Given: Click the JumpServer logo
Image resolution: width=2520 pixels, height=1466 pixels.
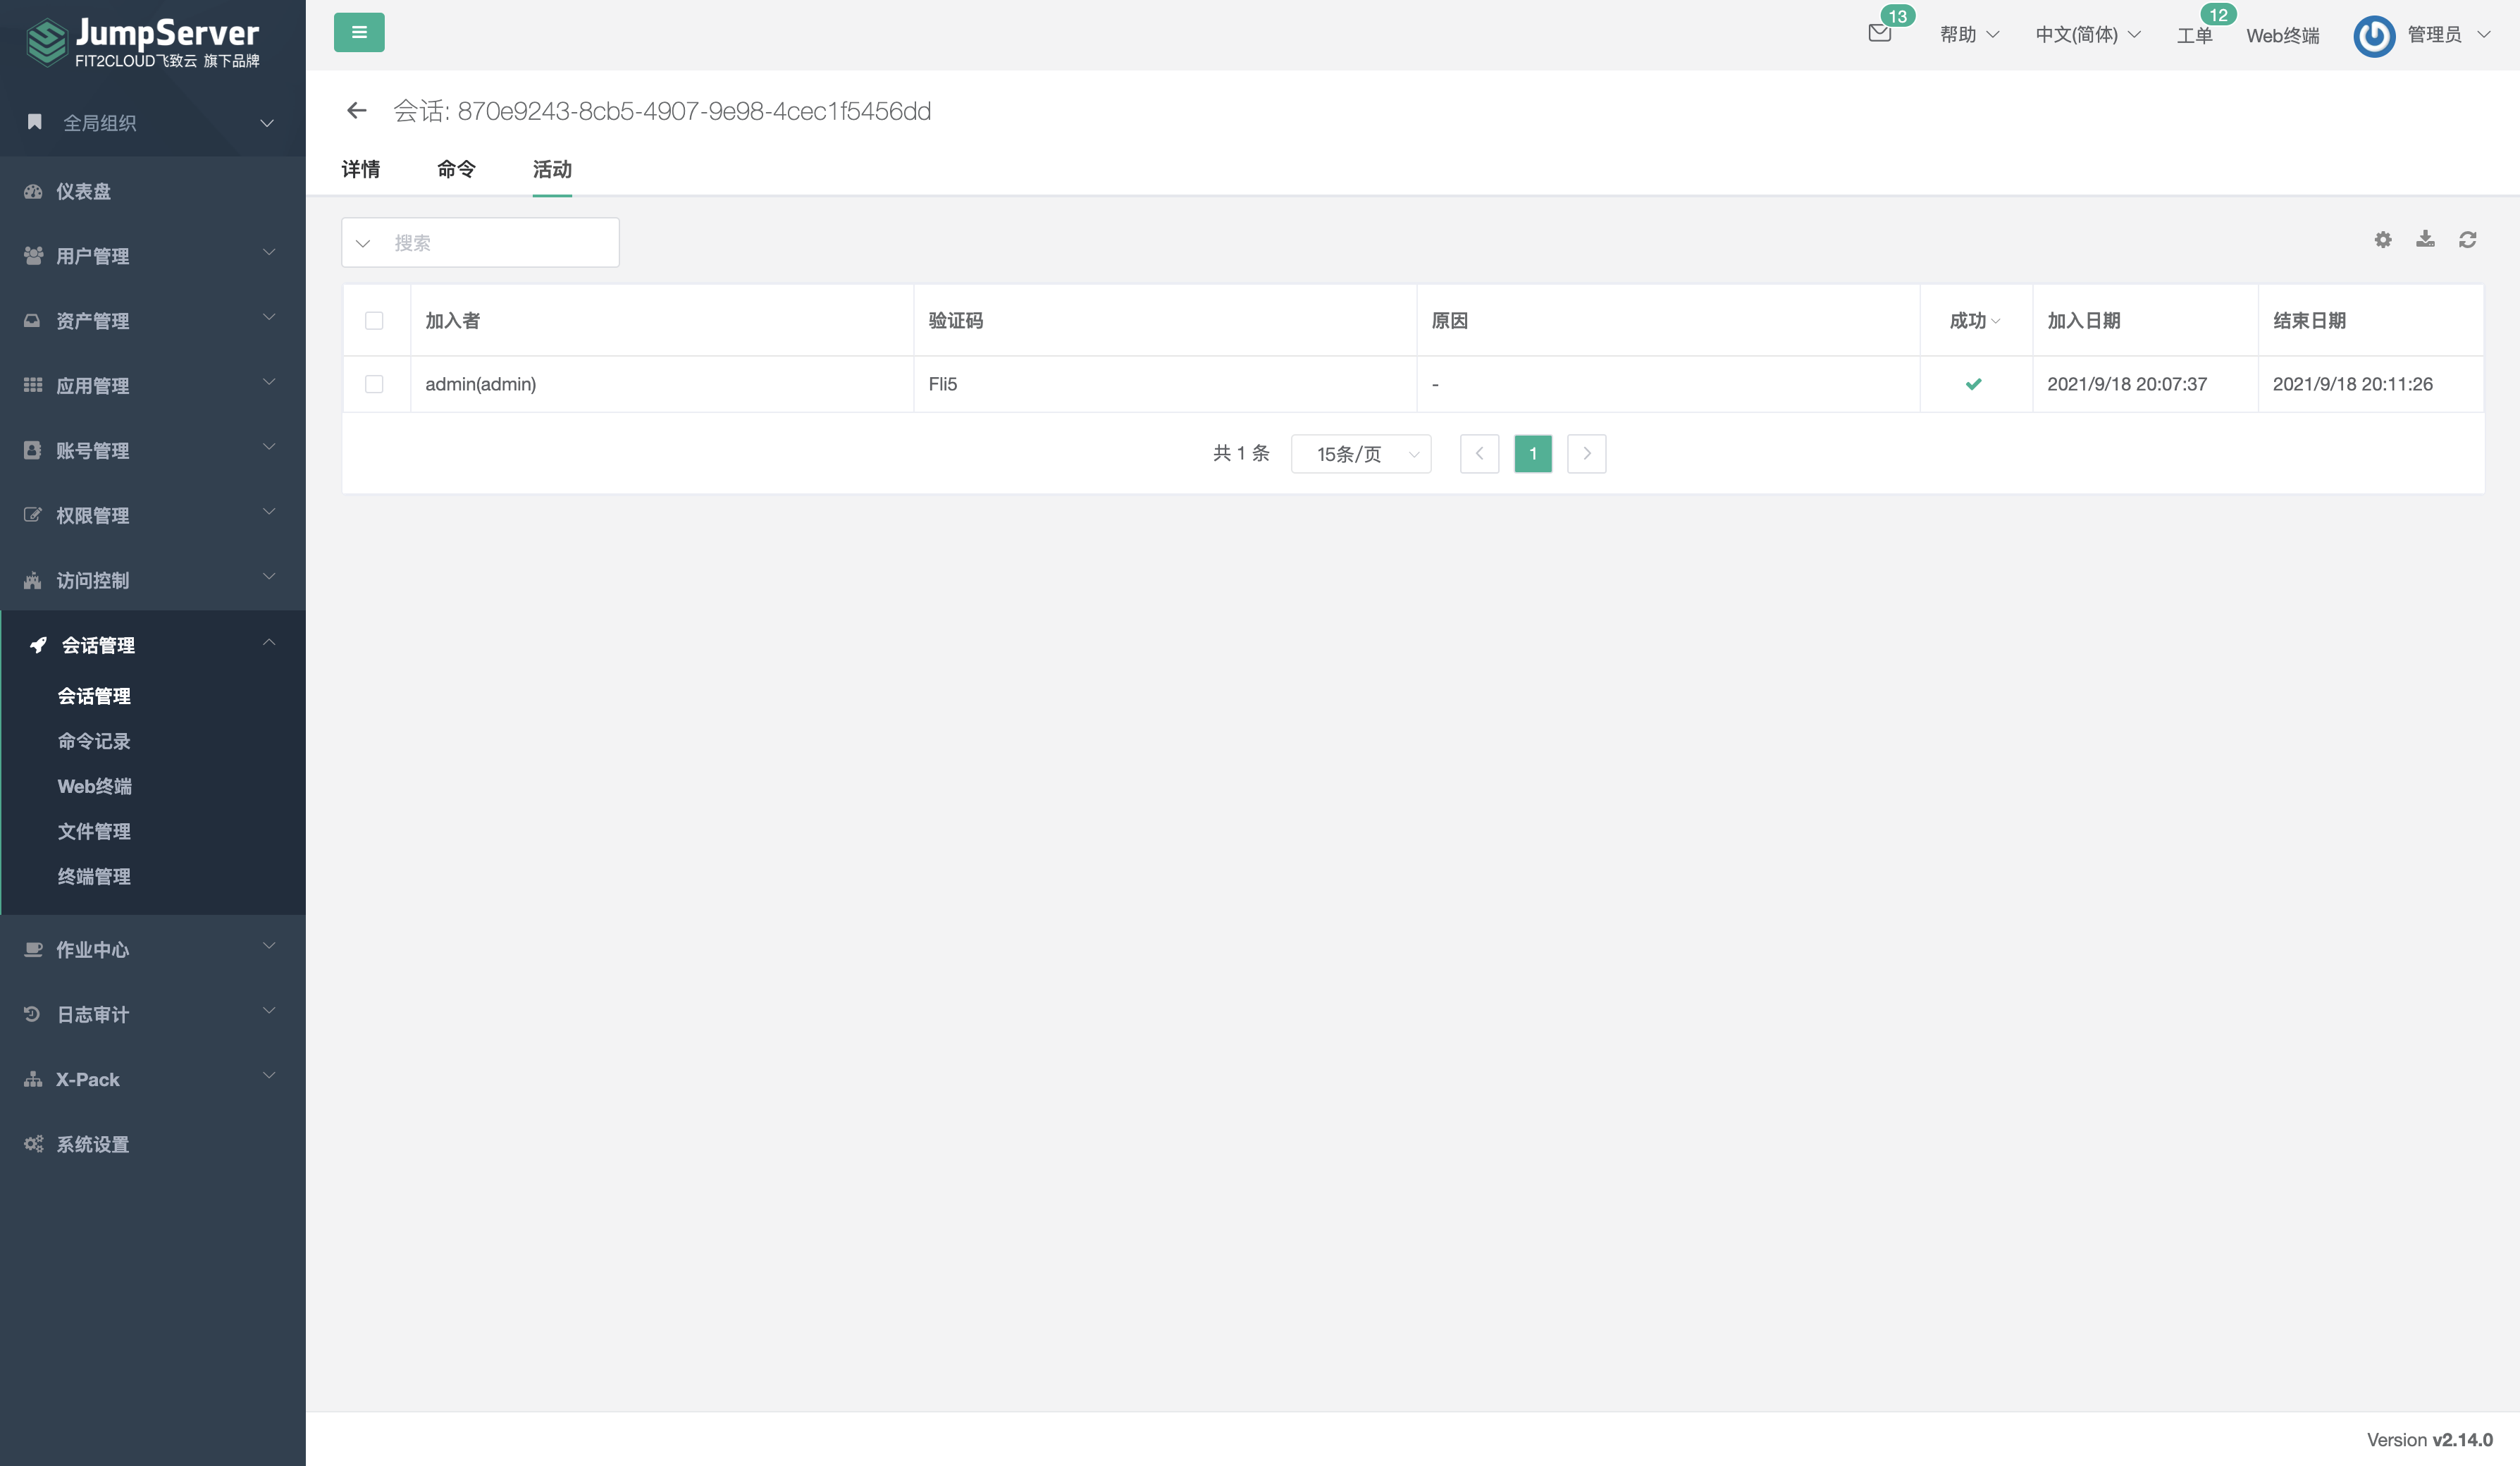Looking at the screenshot, I should click(143, 43).
